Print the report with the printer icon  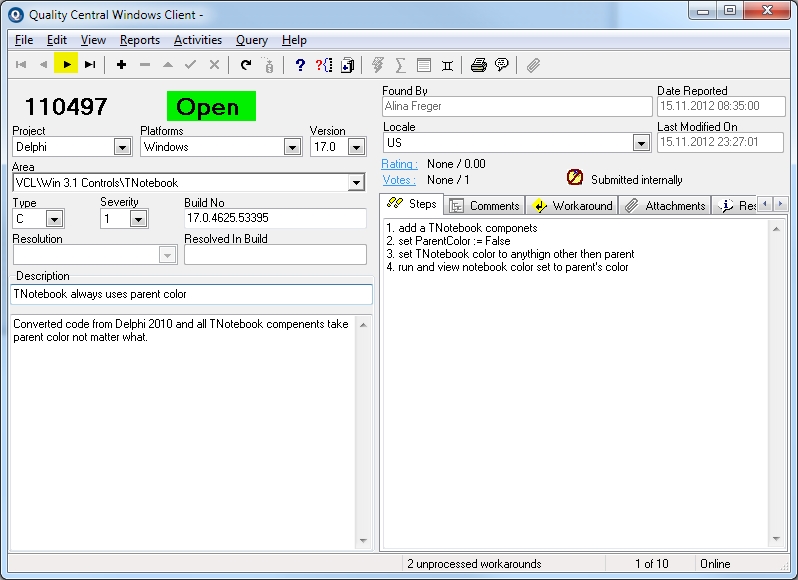point(478,65)
